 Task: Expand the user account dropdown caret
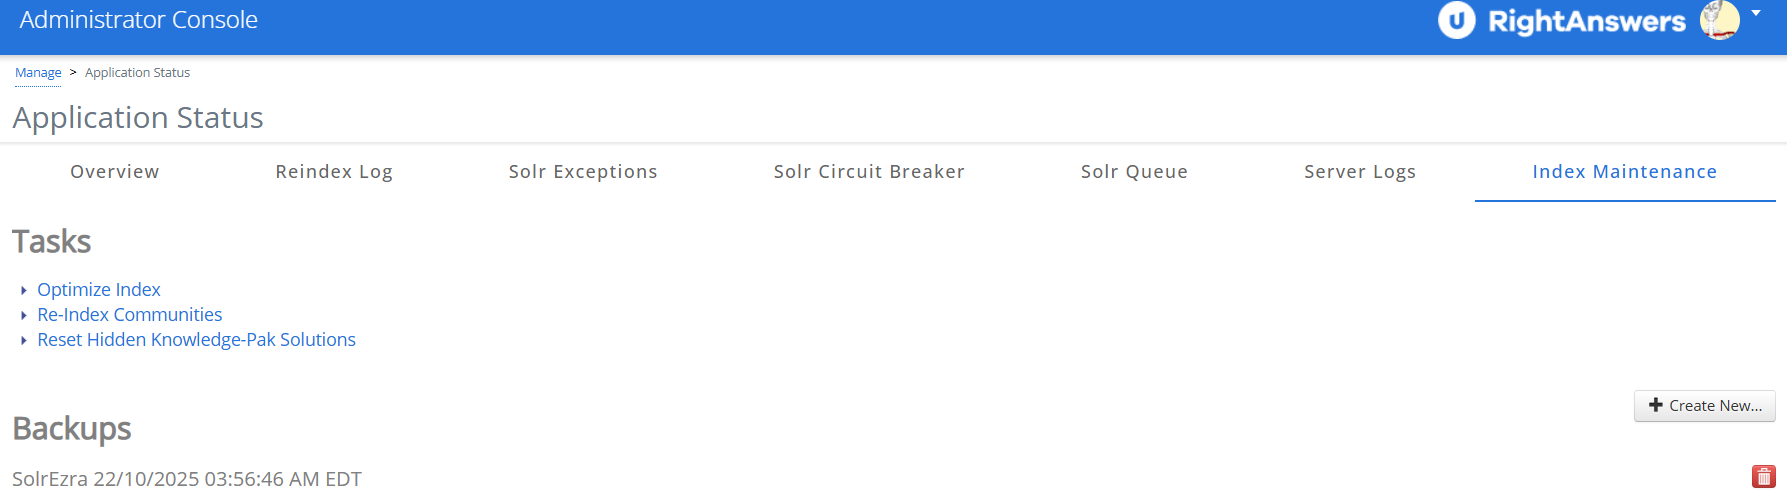coord(1756,14)
